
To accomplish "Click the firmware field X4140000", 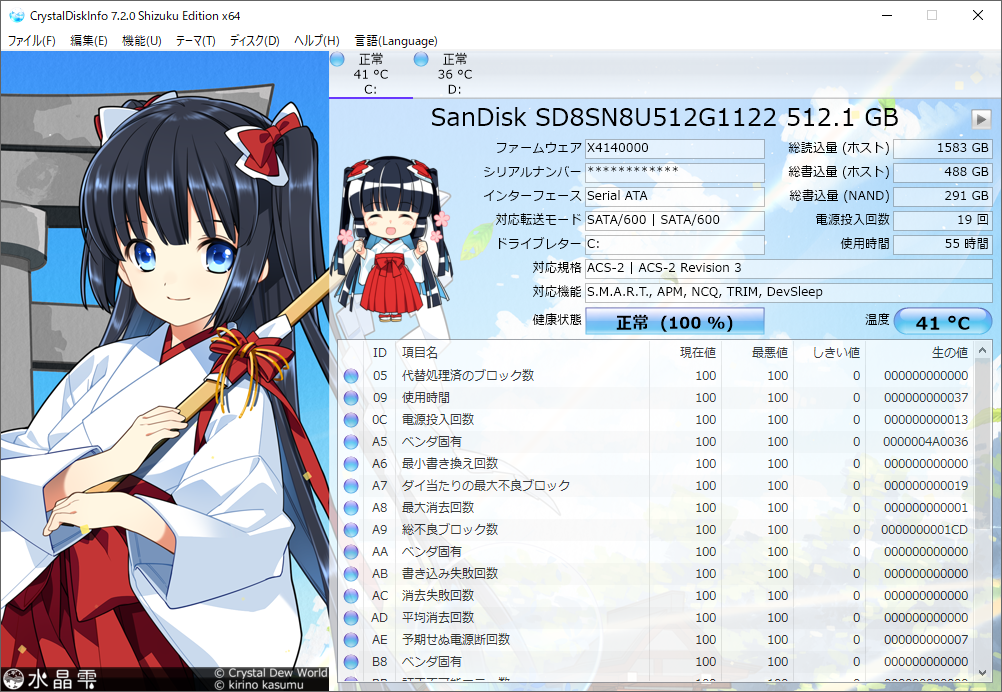I will pos(674,148).
